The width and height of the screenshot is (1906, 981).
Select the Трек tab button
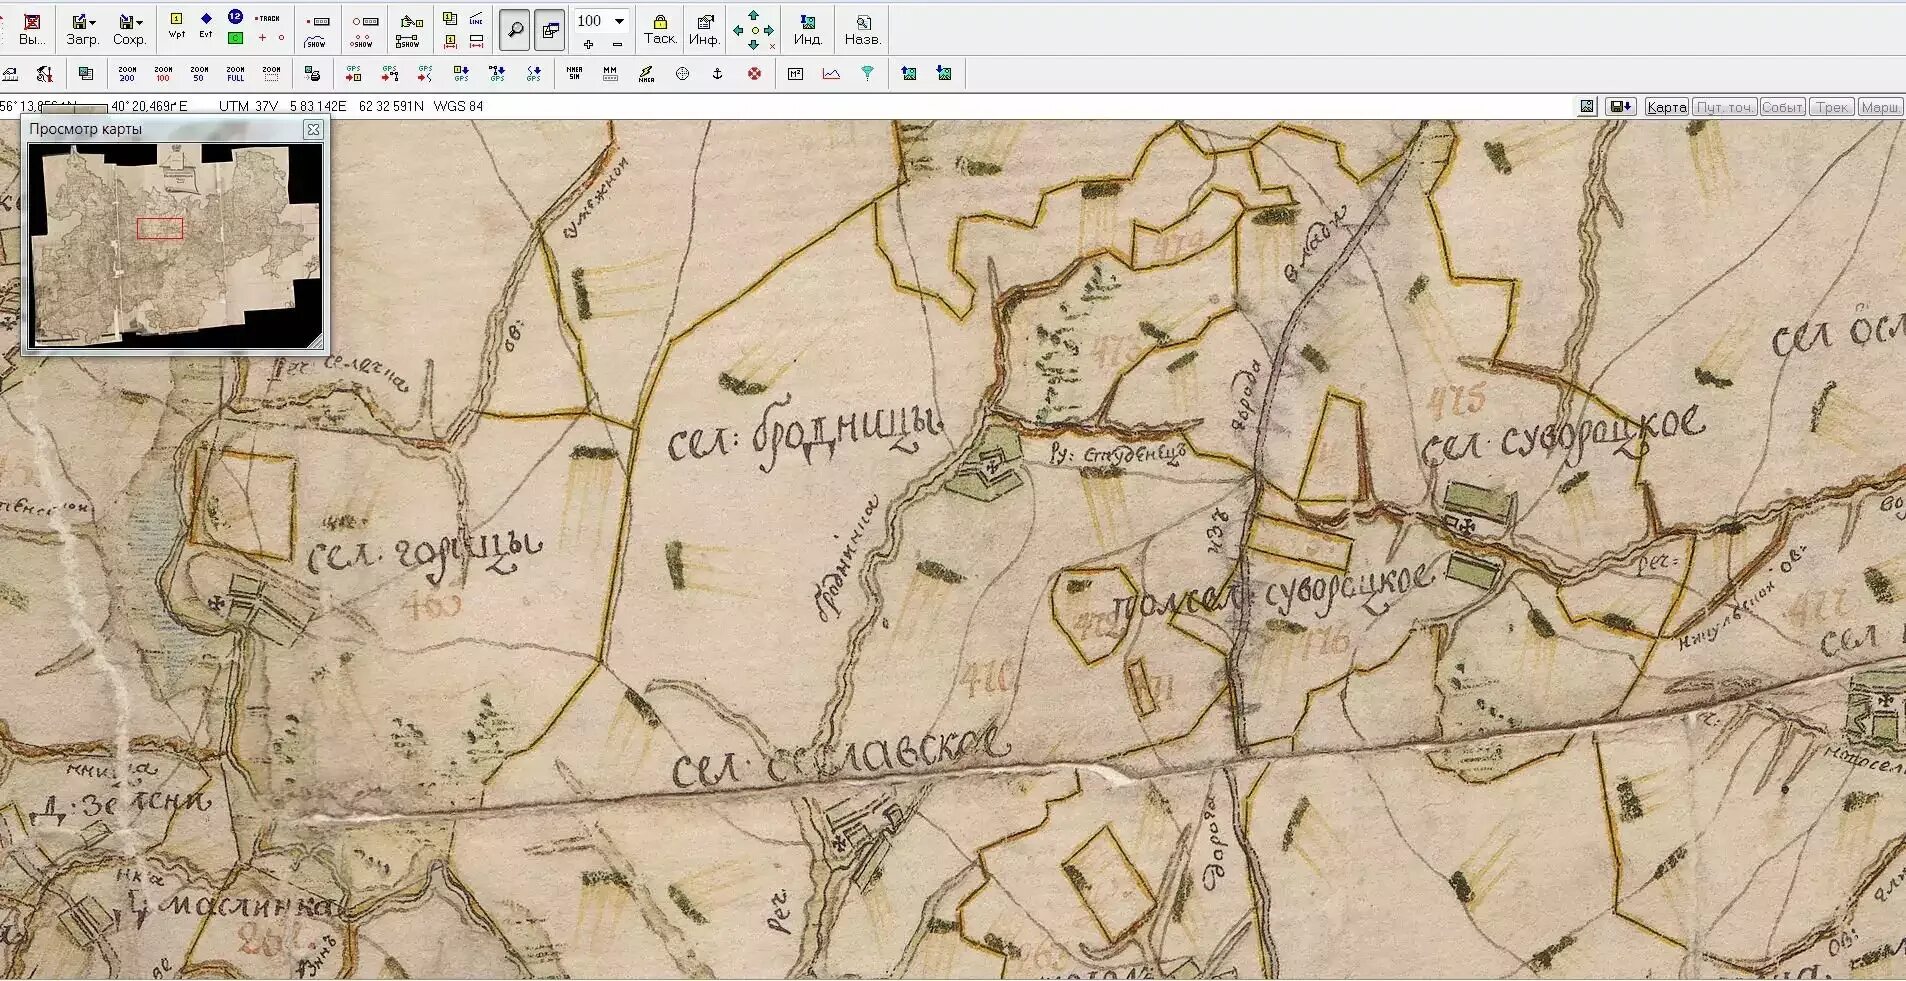(1832, 107)
